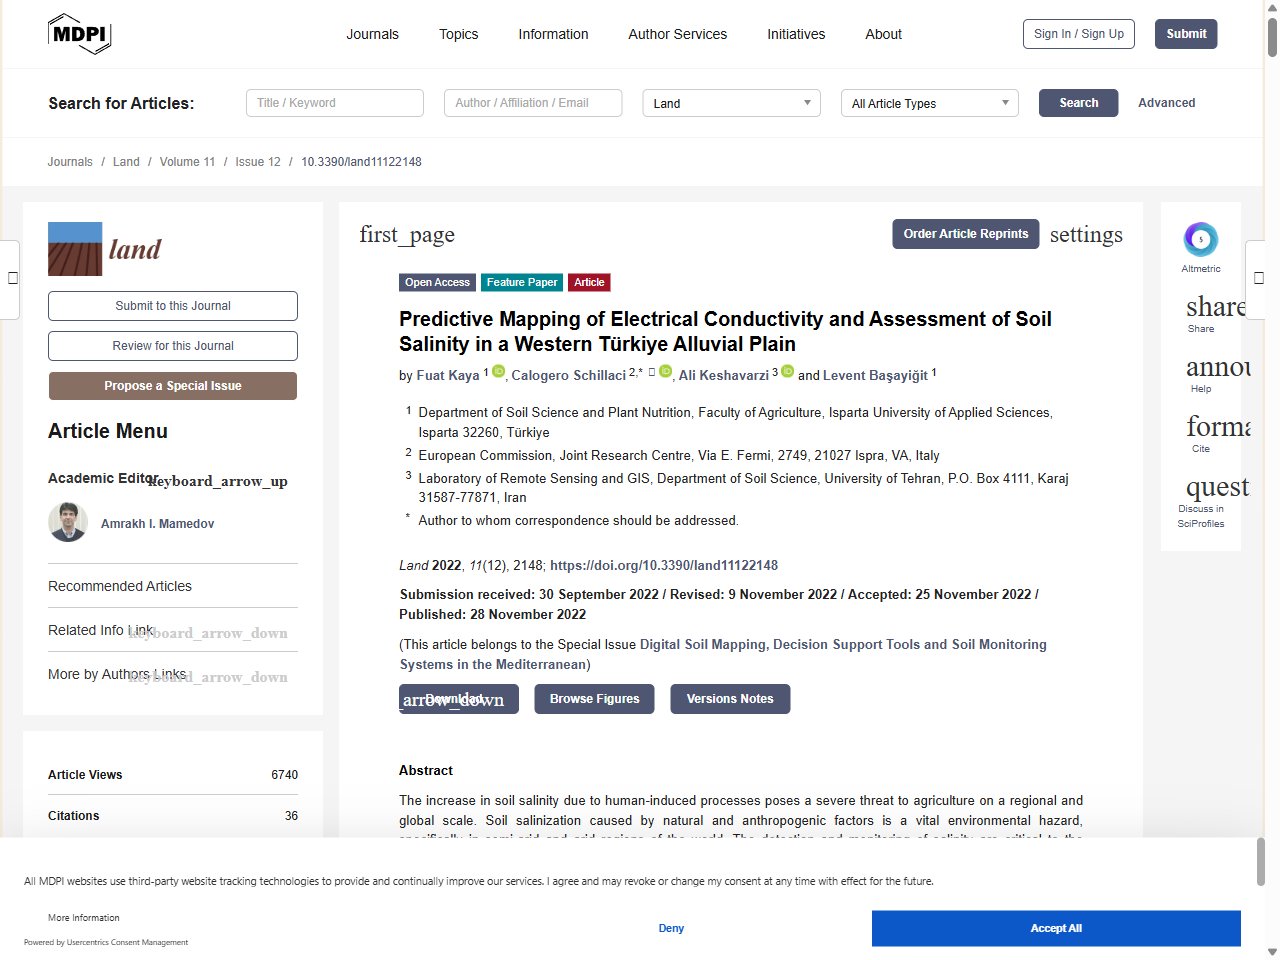The image size is (1280, 960).
Task: Click the Share icon in sidebar
Action: pos(1215,307)
